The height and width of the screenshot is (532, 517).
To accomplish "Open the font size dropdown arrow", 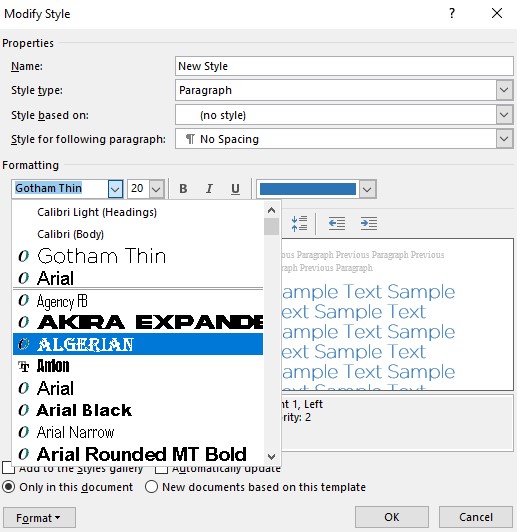I will (x=156, y=189).
